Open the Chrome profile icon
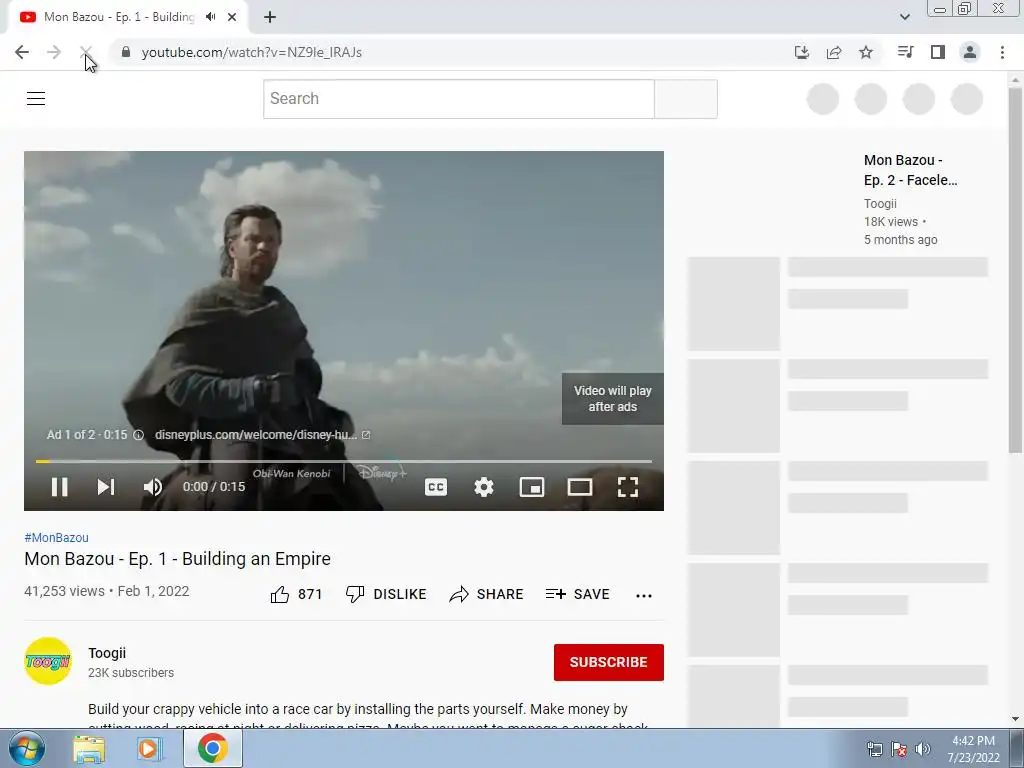The image size is (1024, 768). 970,52
